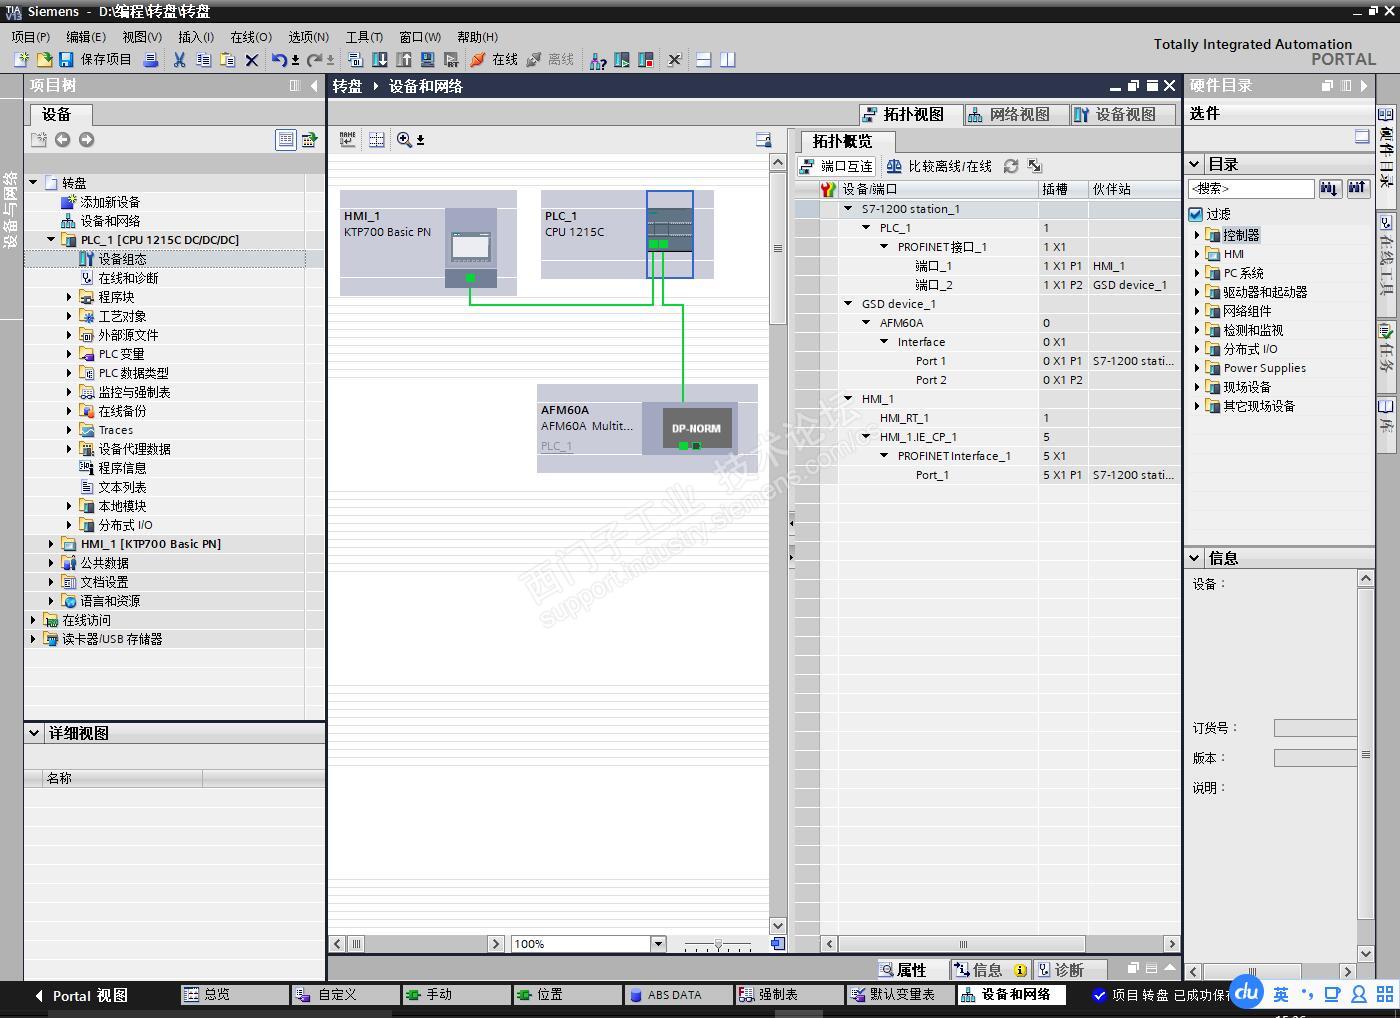Cut selection with the scissors icon
Viewport: 1400px width, 1018px height.
[179, 60]
